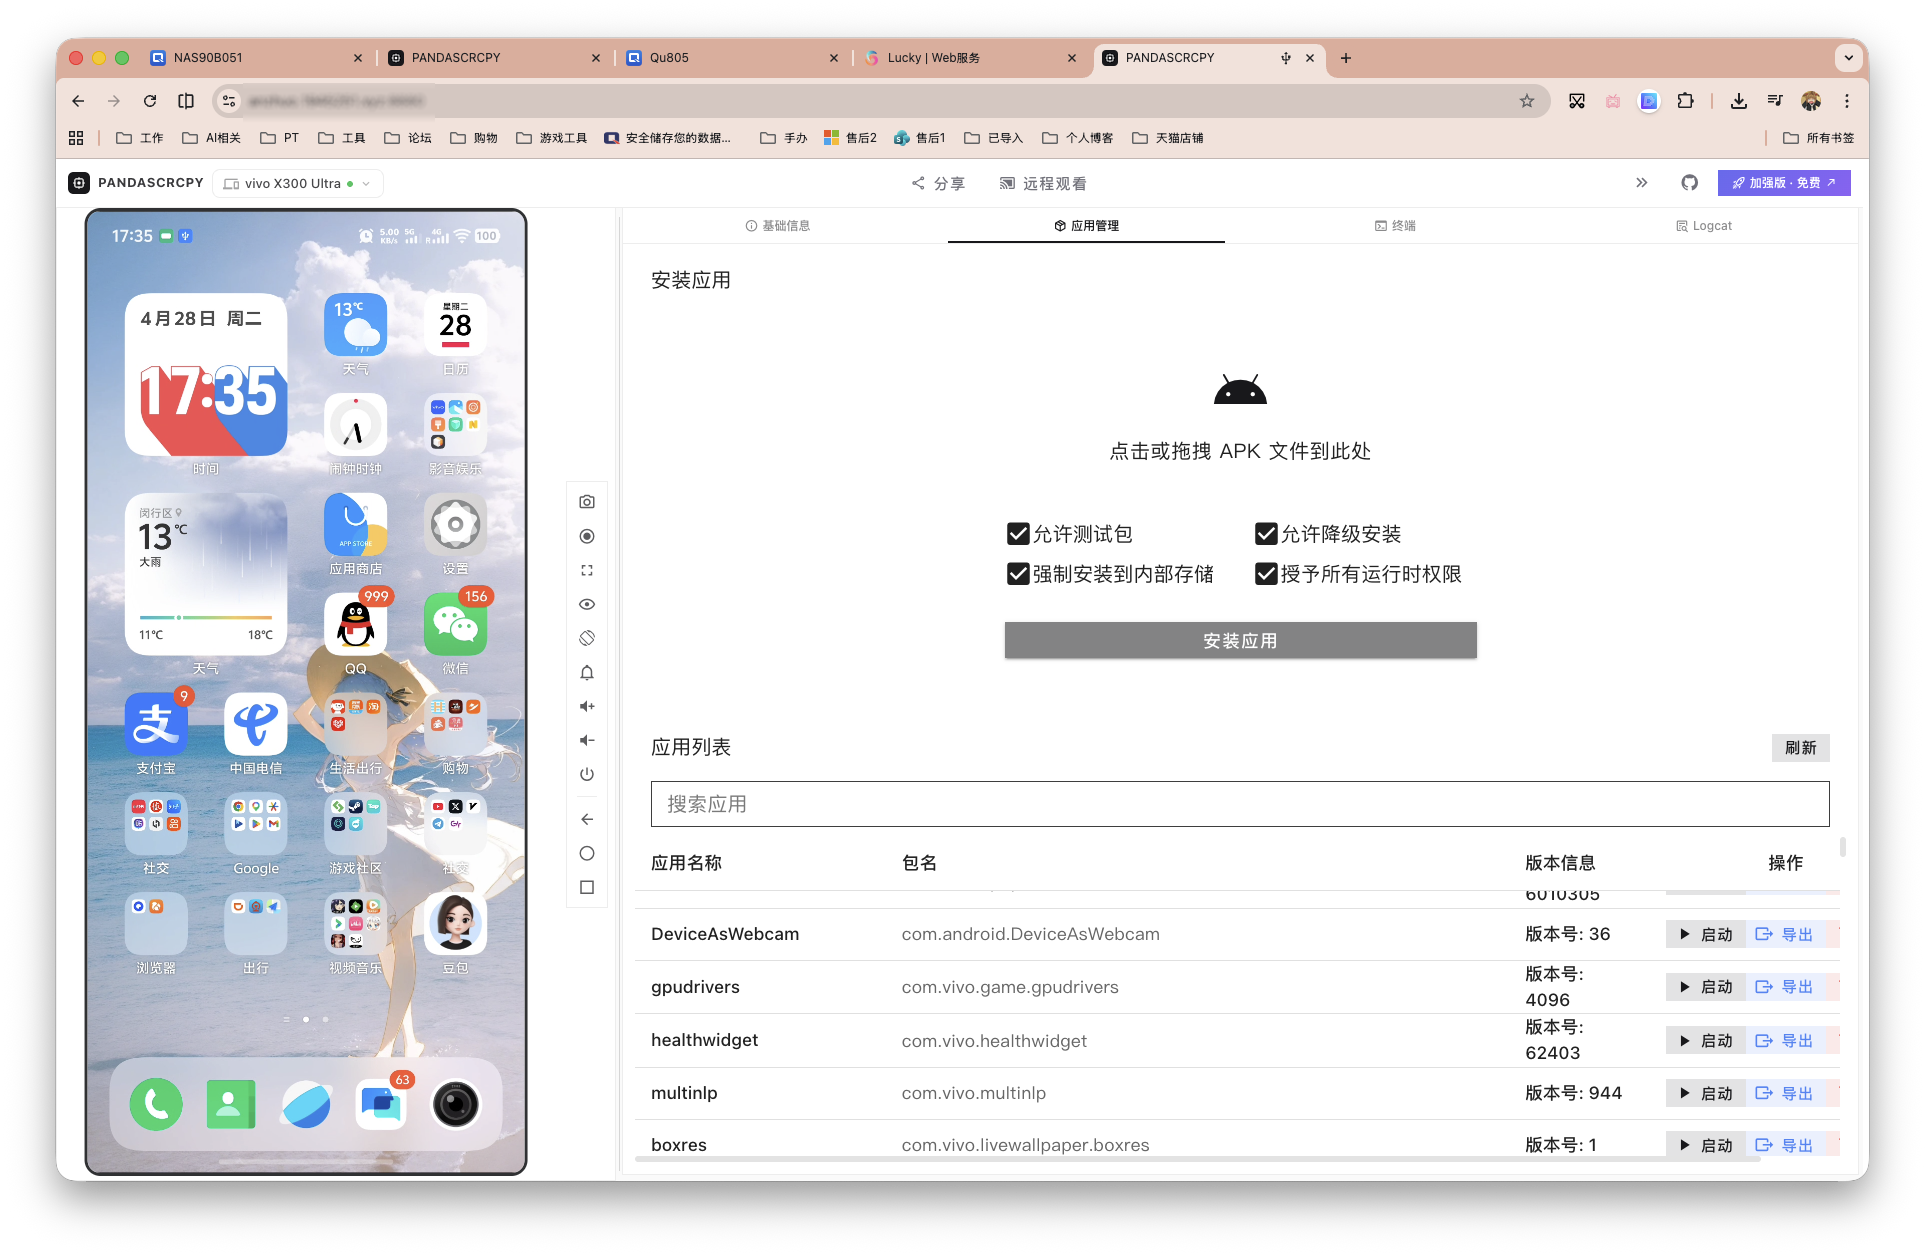The width and height of the screenshot is (1925, 1255).
Task: Enter fullscreen mode via the fullscreen icon
Action: click(586, 569)
